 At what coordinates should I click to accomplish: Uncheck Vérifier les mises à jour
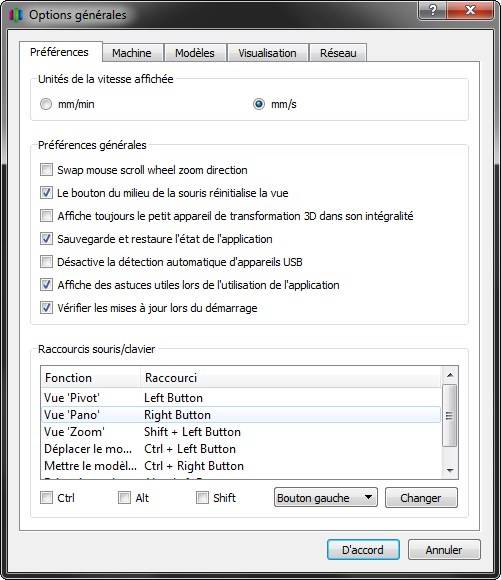pyautogui.click(x=46, y=308)
